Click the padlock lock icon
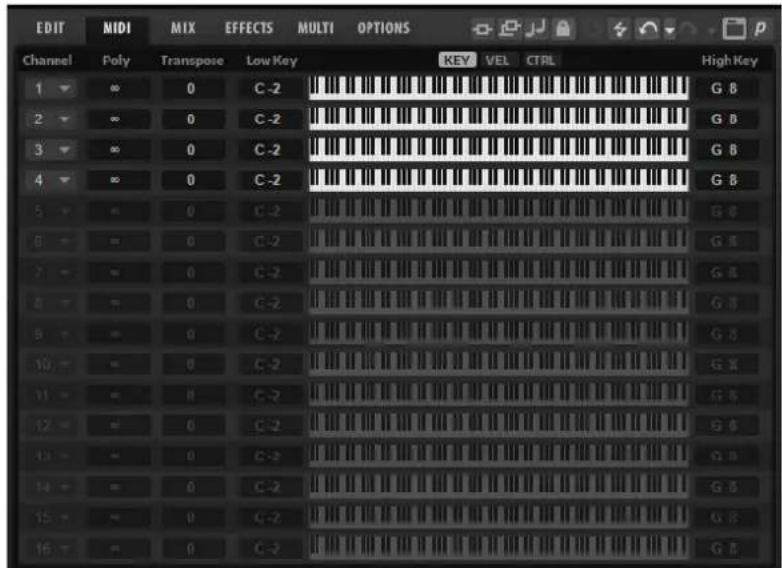Image resolution: width=782 pixels, height=568 pixels. [x=563, y=28]
